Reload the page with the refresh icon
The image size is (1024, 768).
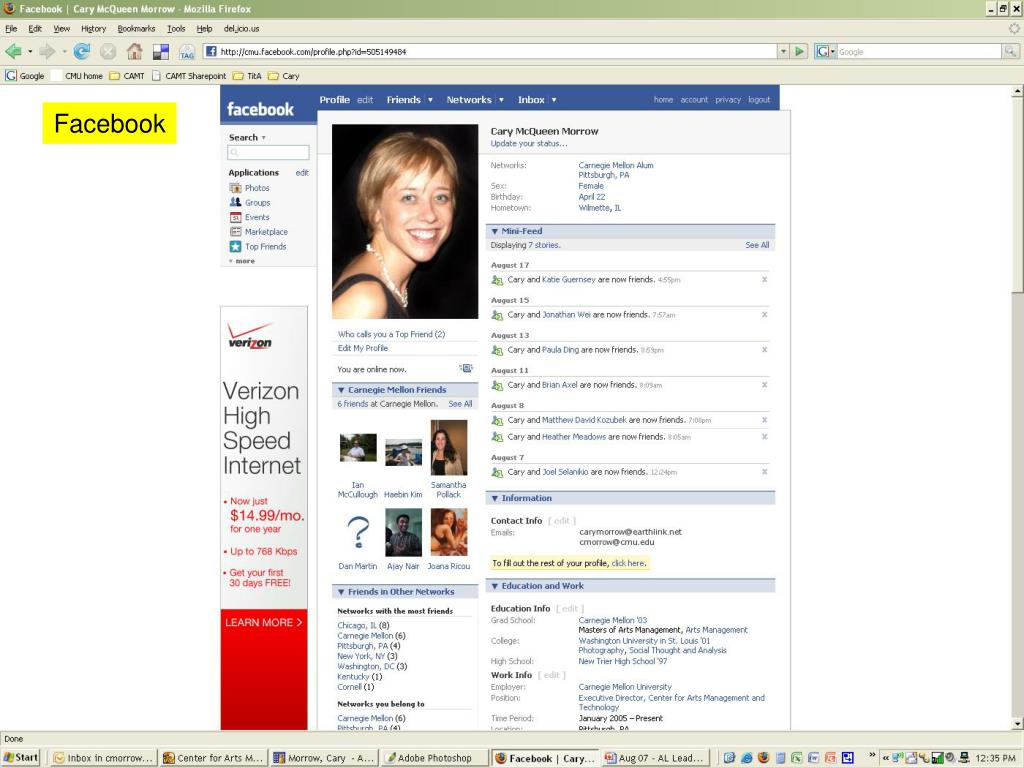tap(82, 51)
